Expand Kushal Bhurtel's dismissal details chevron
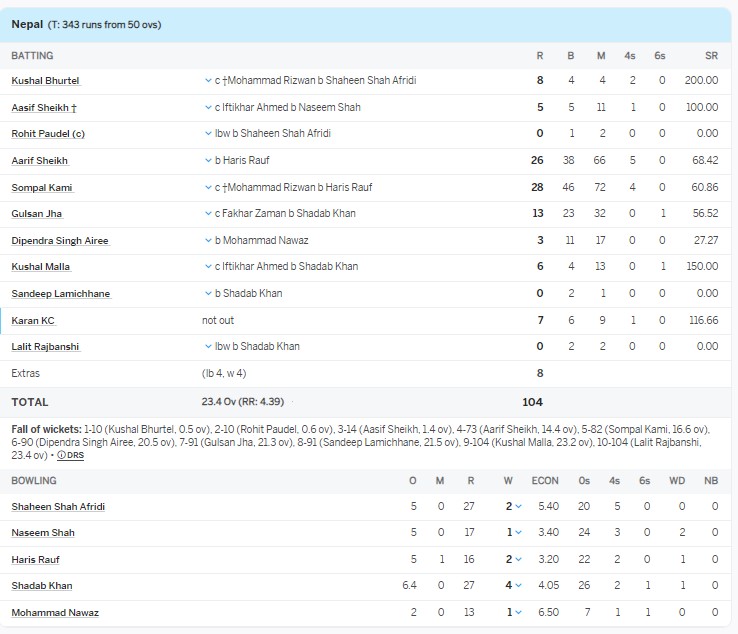 tap(207, 80)
